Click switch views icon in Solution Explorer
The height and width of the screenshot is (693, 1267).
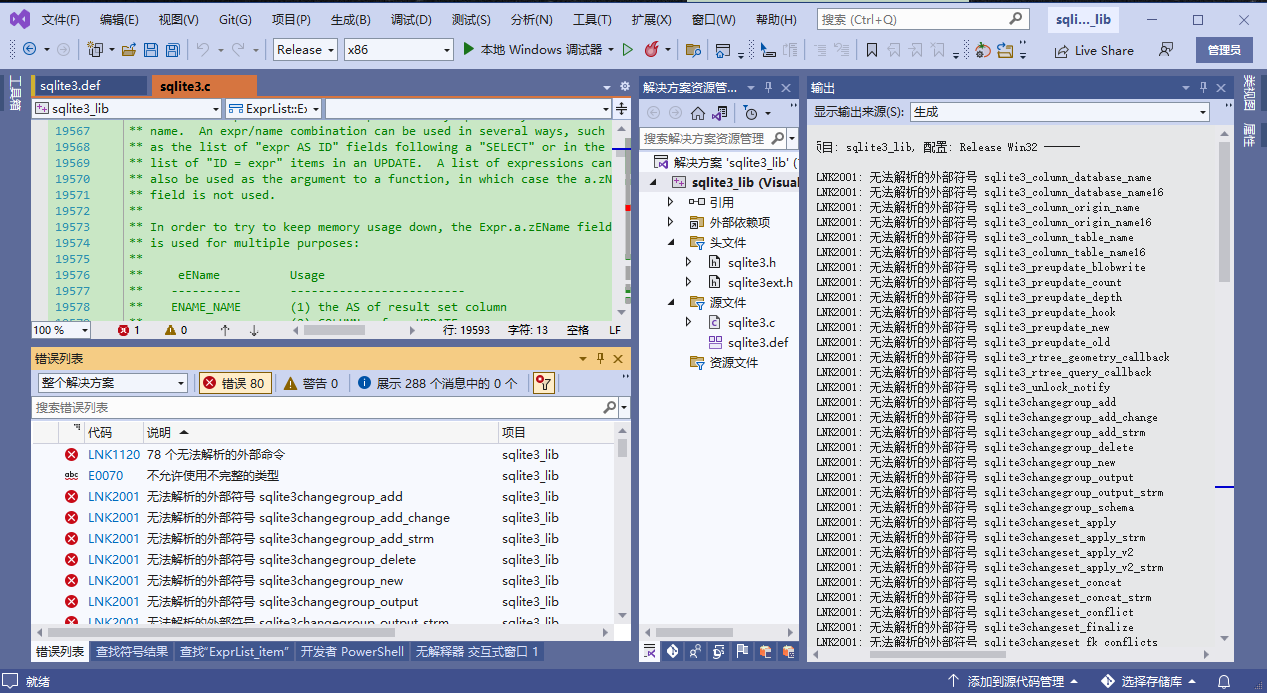pos(720,113)
